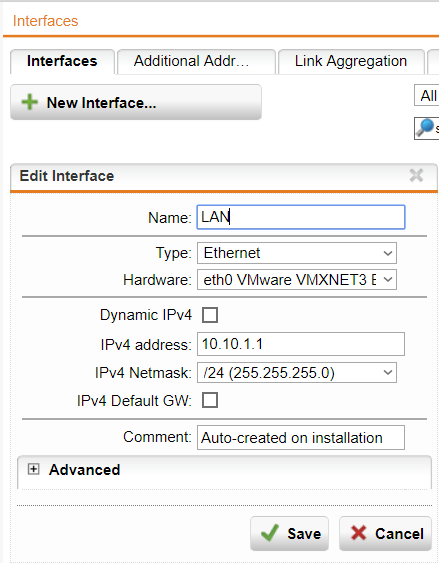Click the Comment field Auto-created on installation

coord(301,437)
